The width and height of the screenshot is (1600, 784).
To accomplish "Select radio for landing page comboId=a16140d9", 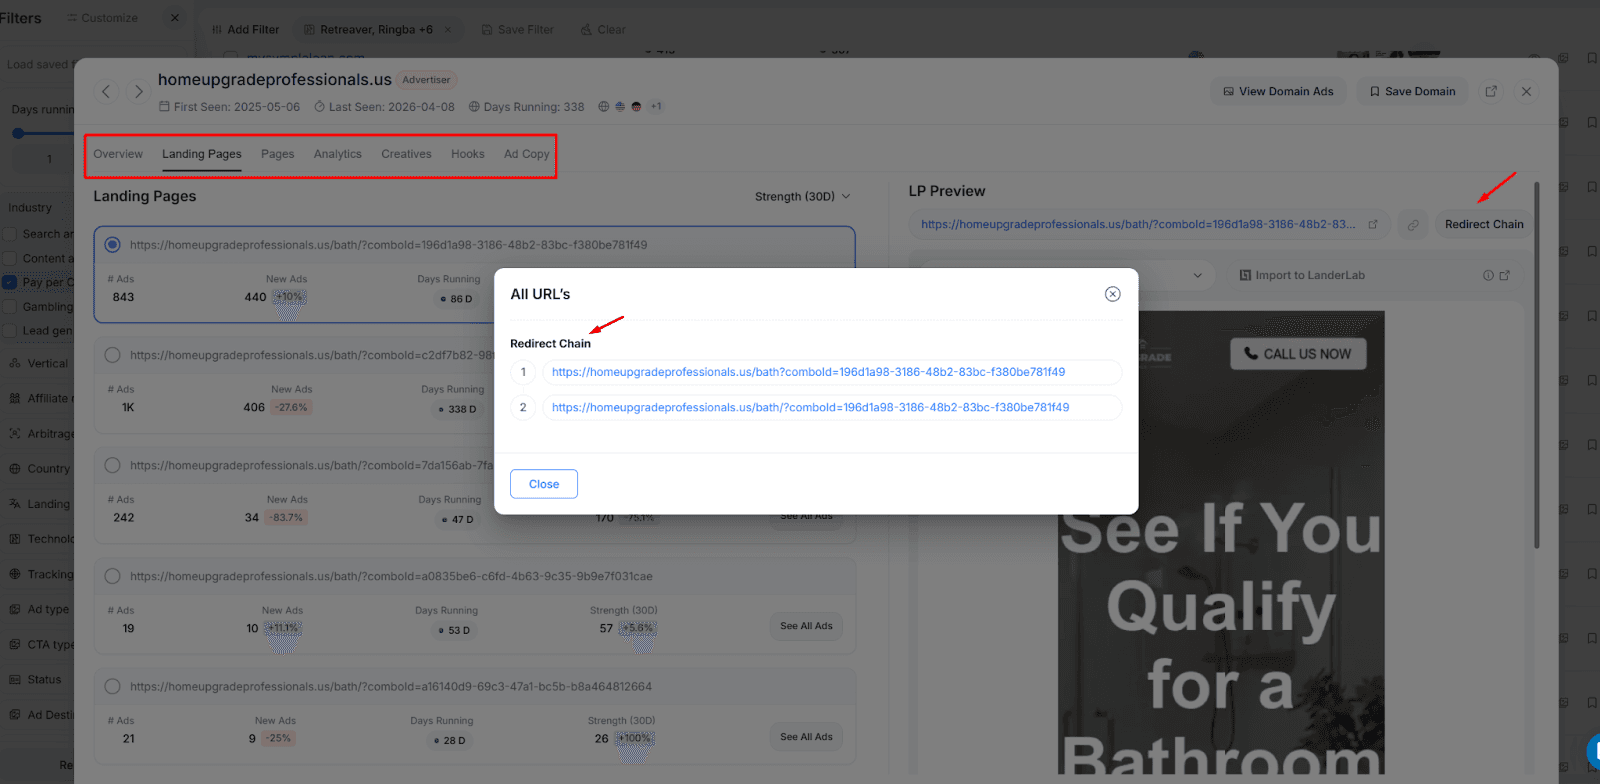I will (112, 686).
